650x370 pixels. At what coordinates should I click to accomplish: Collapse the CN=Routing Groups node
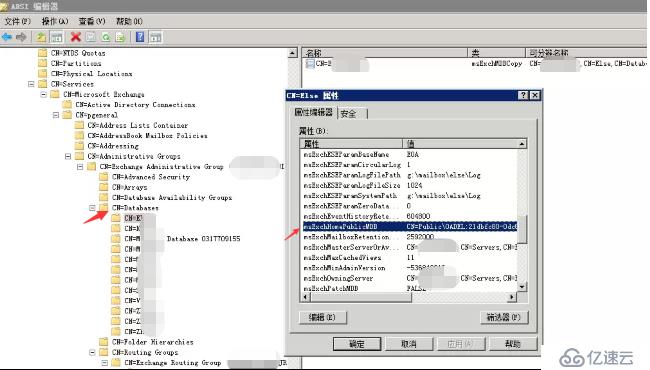(x=92, y=353)
